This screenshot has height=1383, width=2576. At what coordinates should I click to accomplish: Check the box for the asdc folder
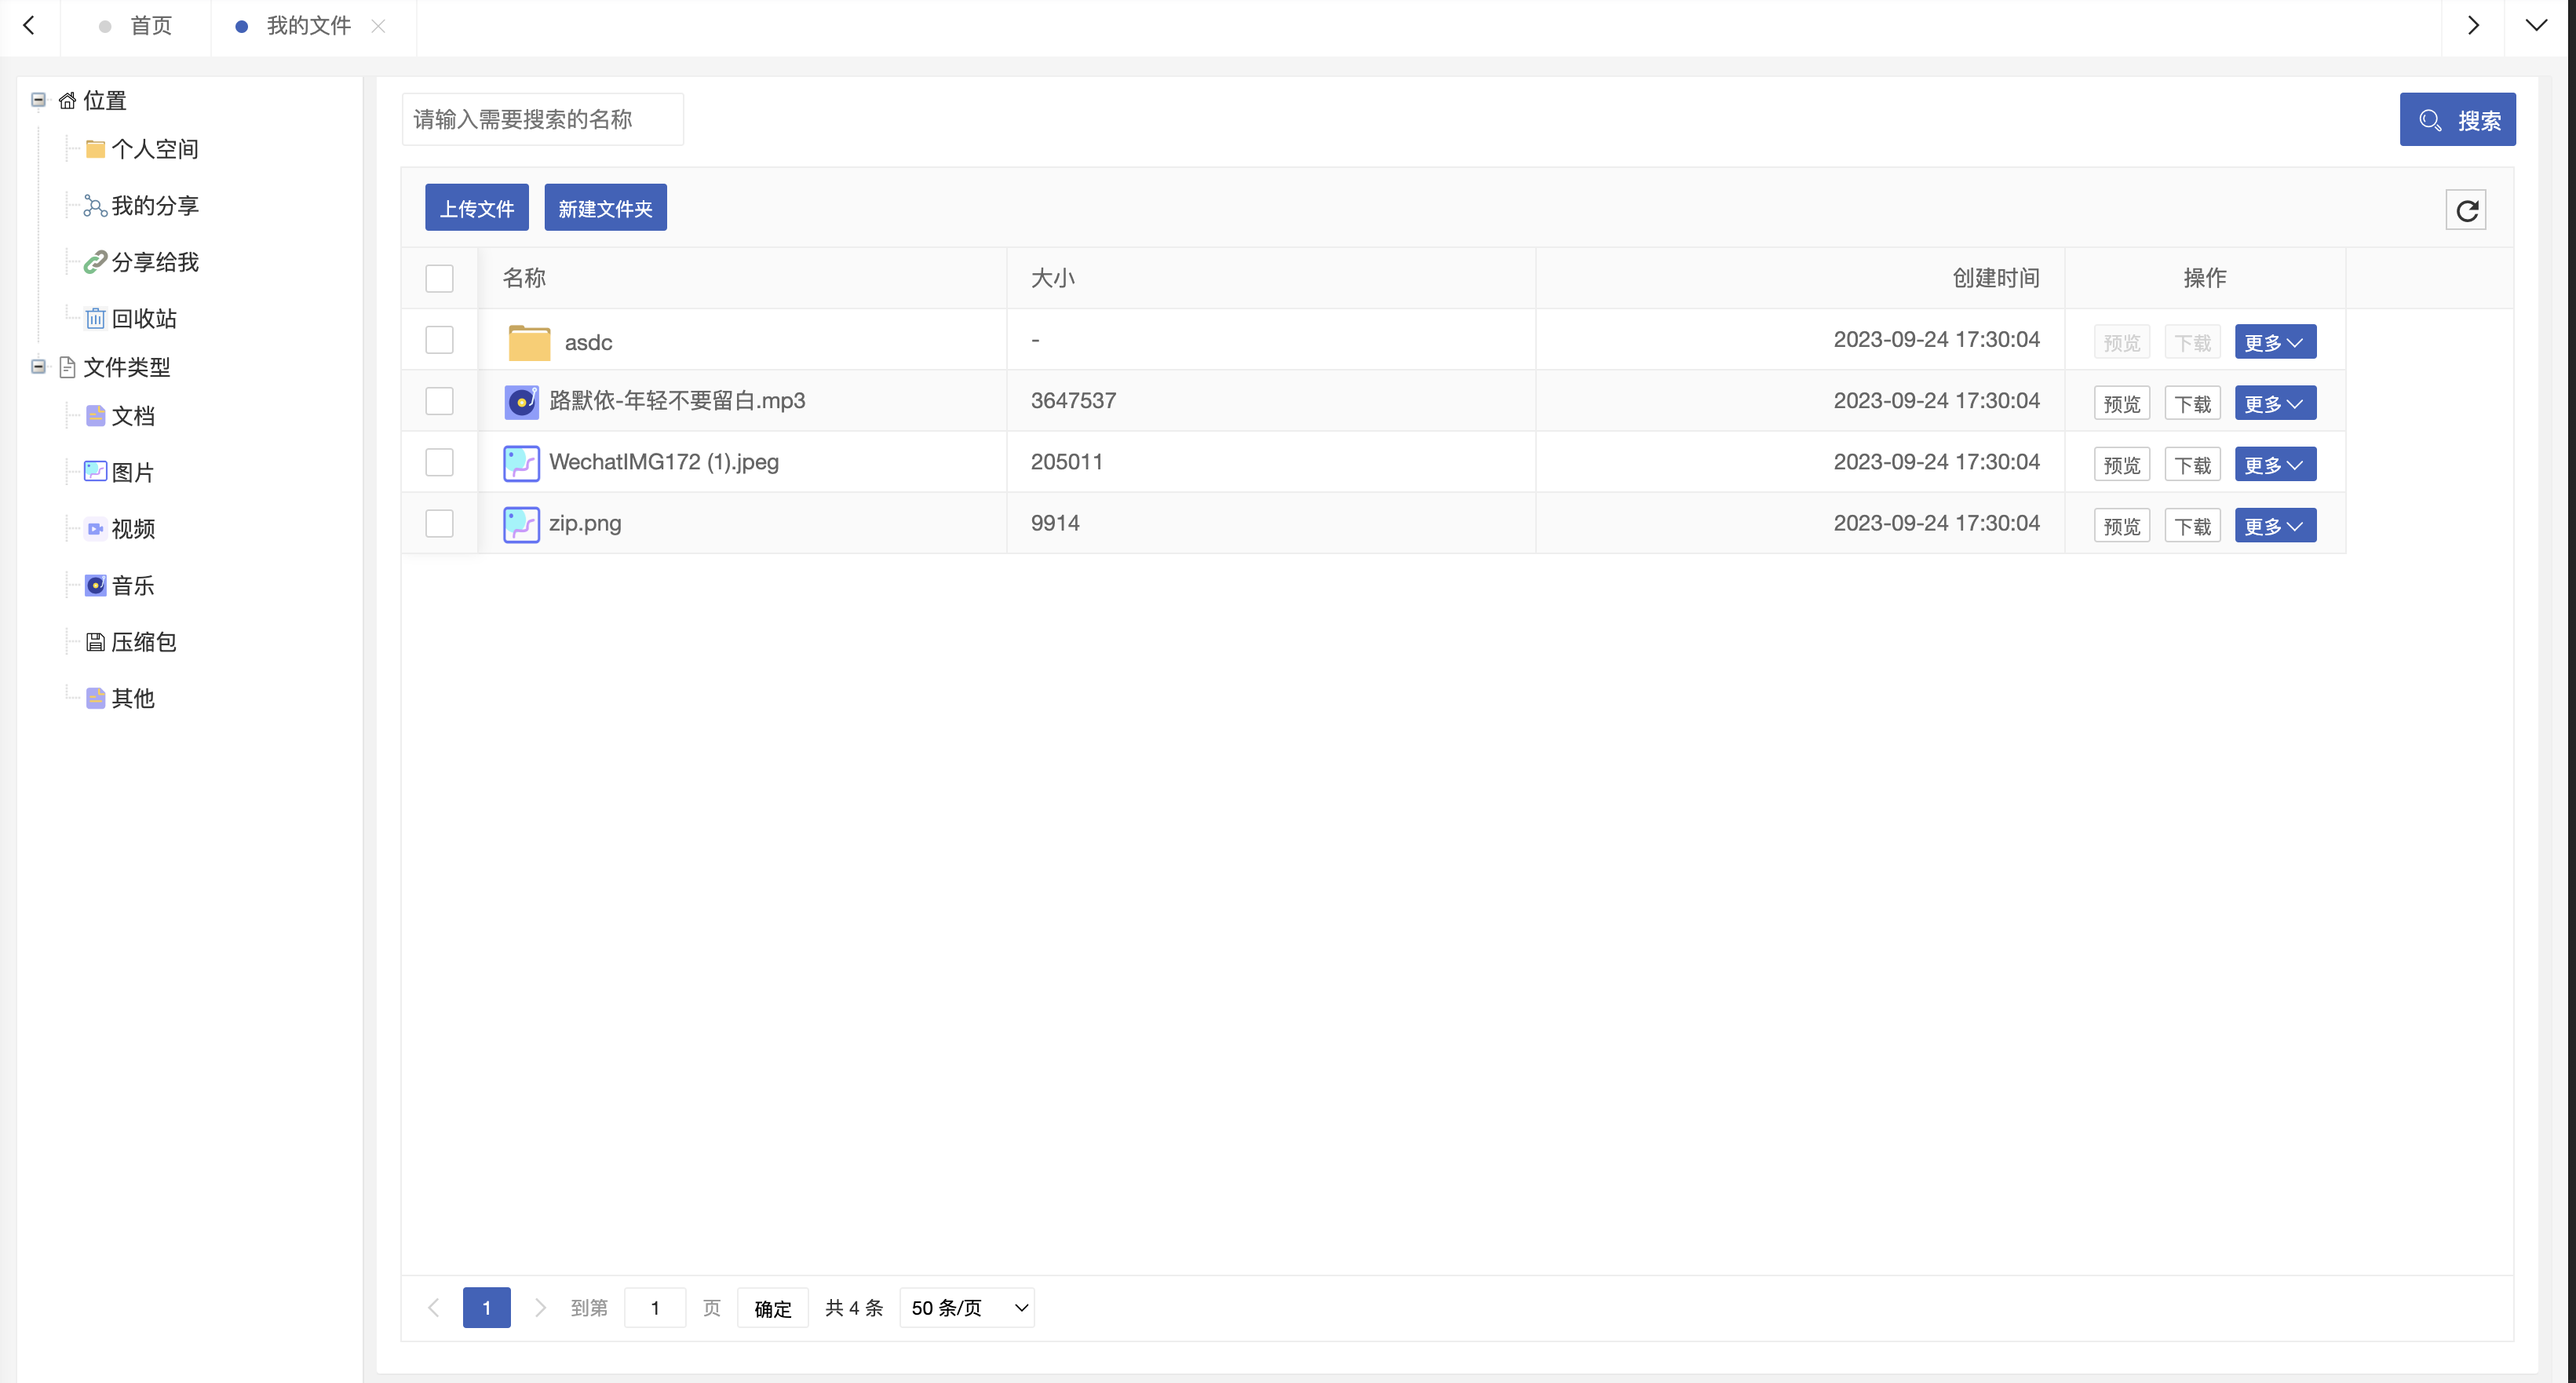pyautogui.click(x=439, y=340)
